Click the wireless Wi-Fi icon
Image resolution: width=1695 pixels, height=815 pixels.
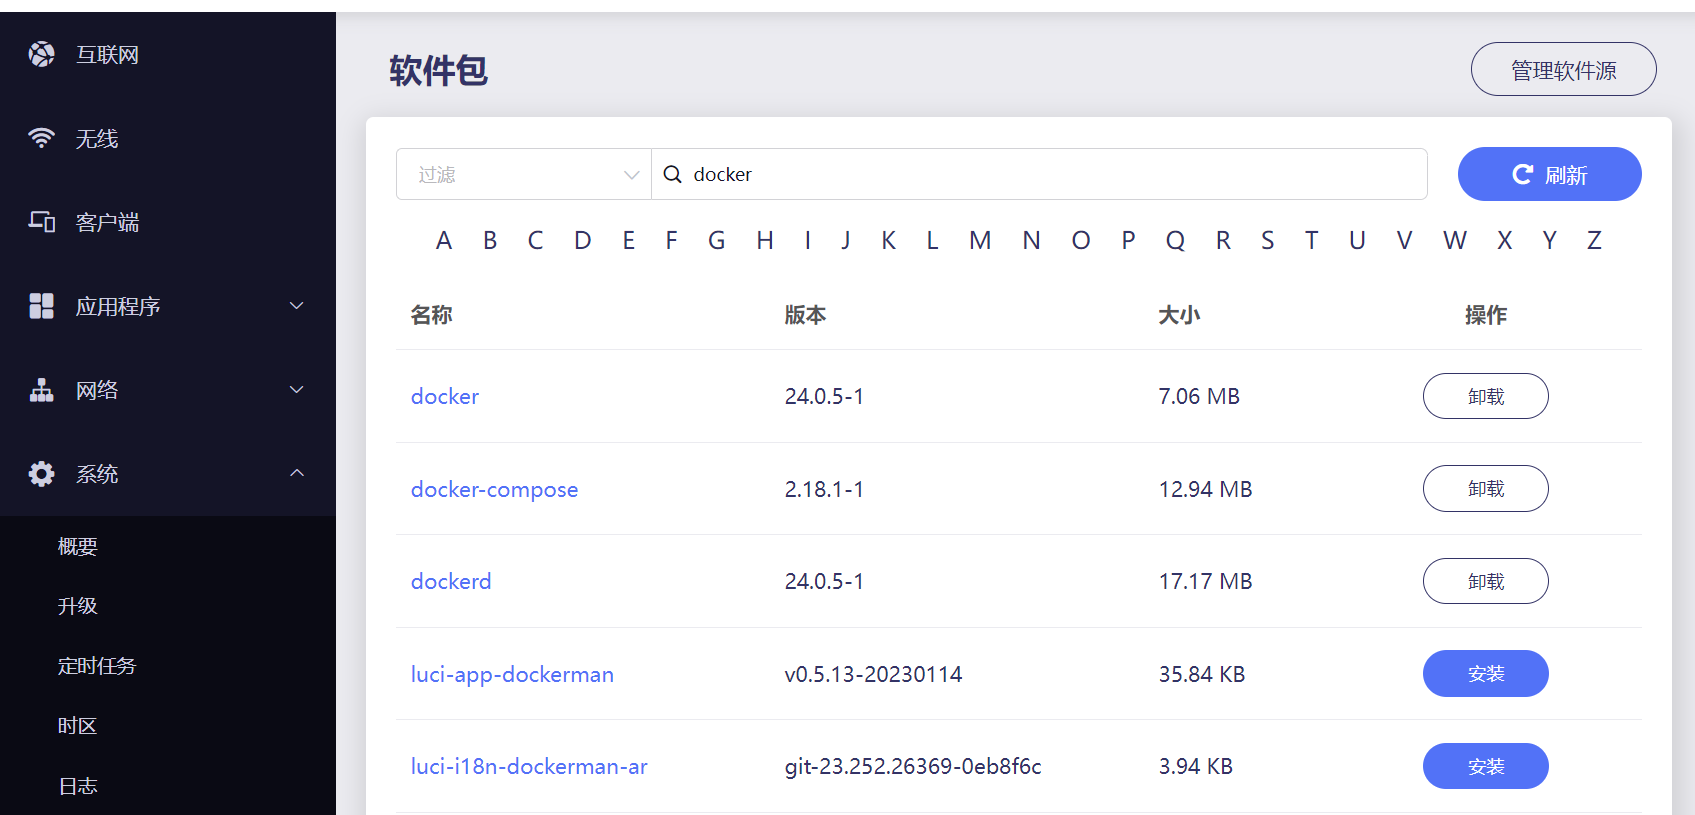42,138
